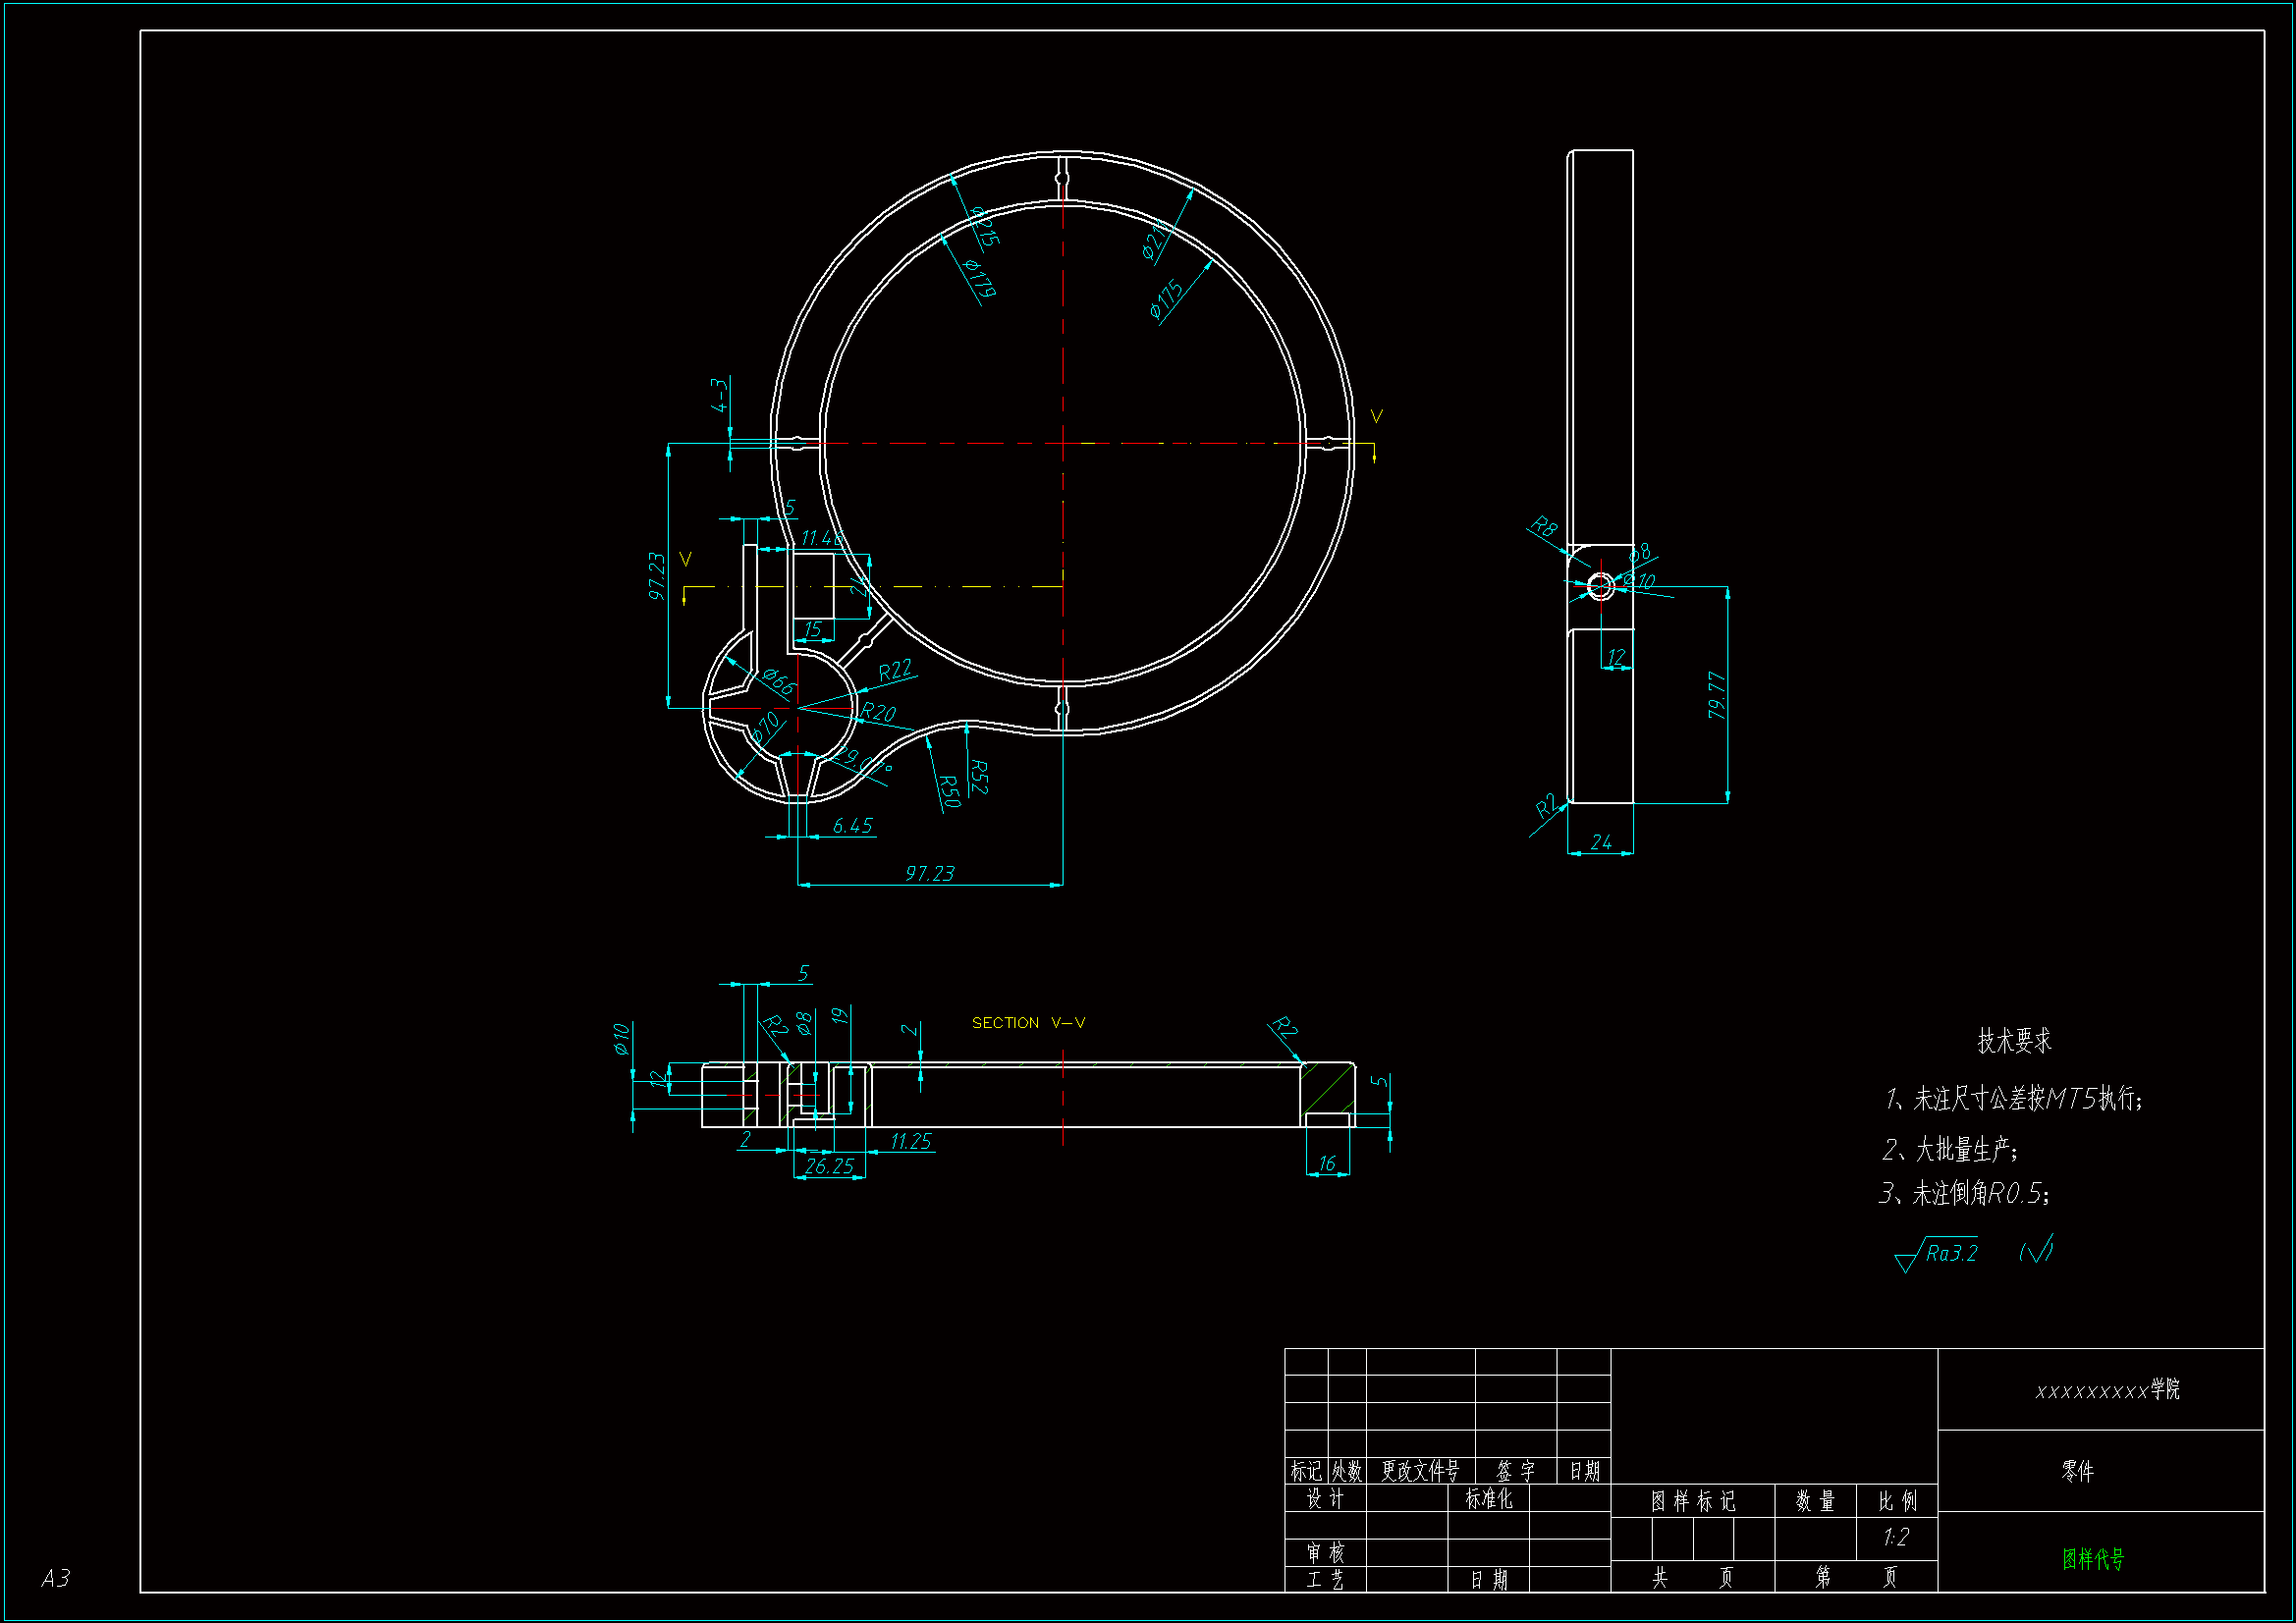Viewport: 2296px width, 1623px height.
Task: Select the horizontal 97.23 dimension below the main view
Action: point(929,874)
